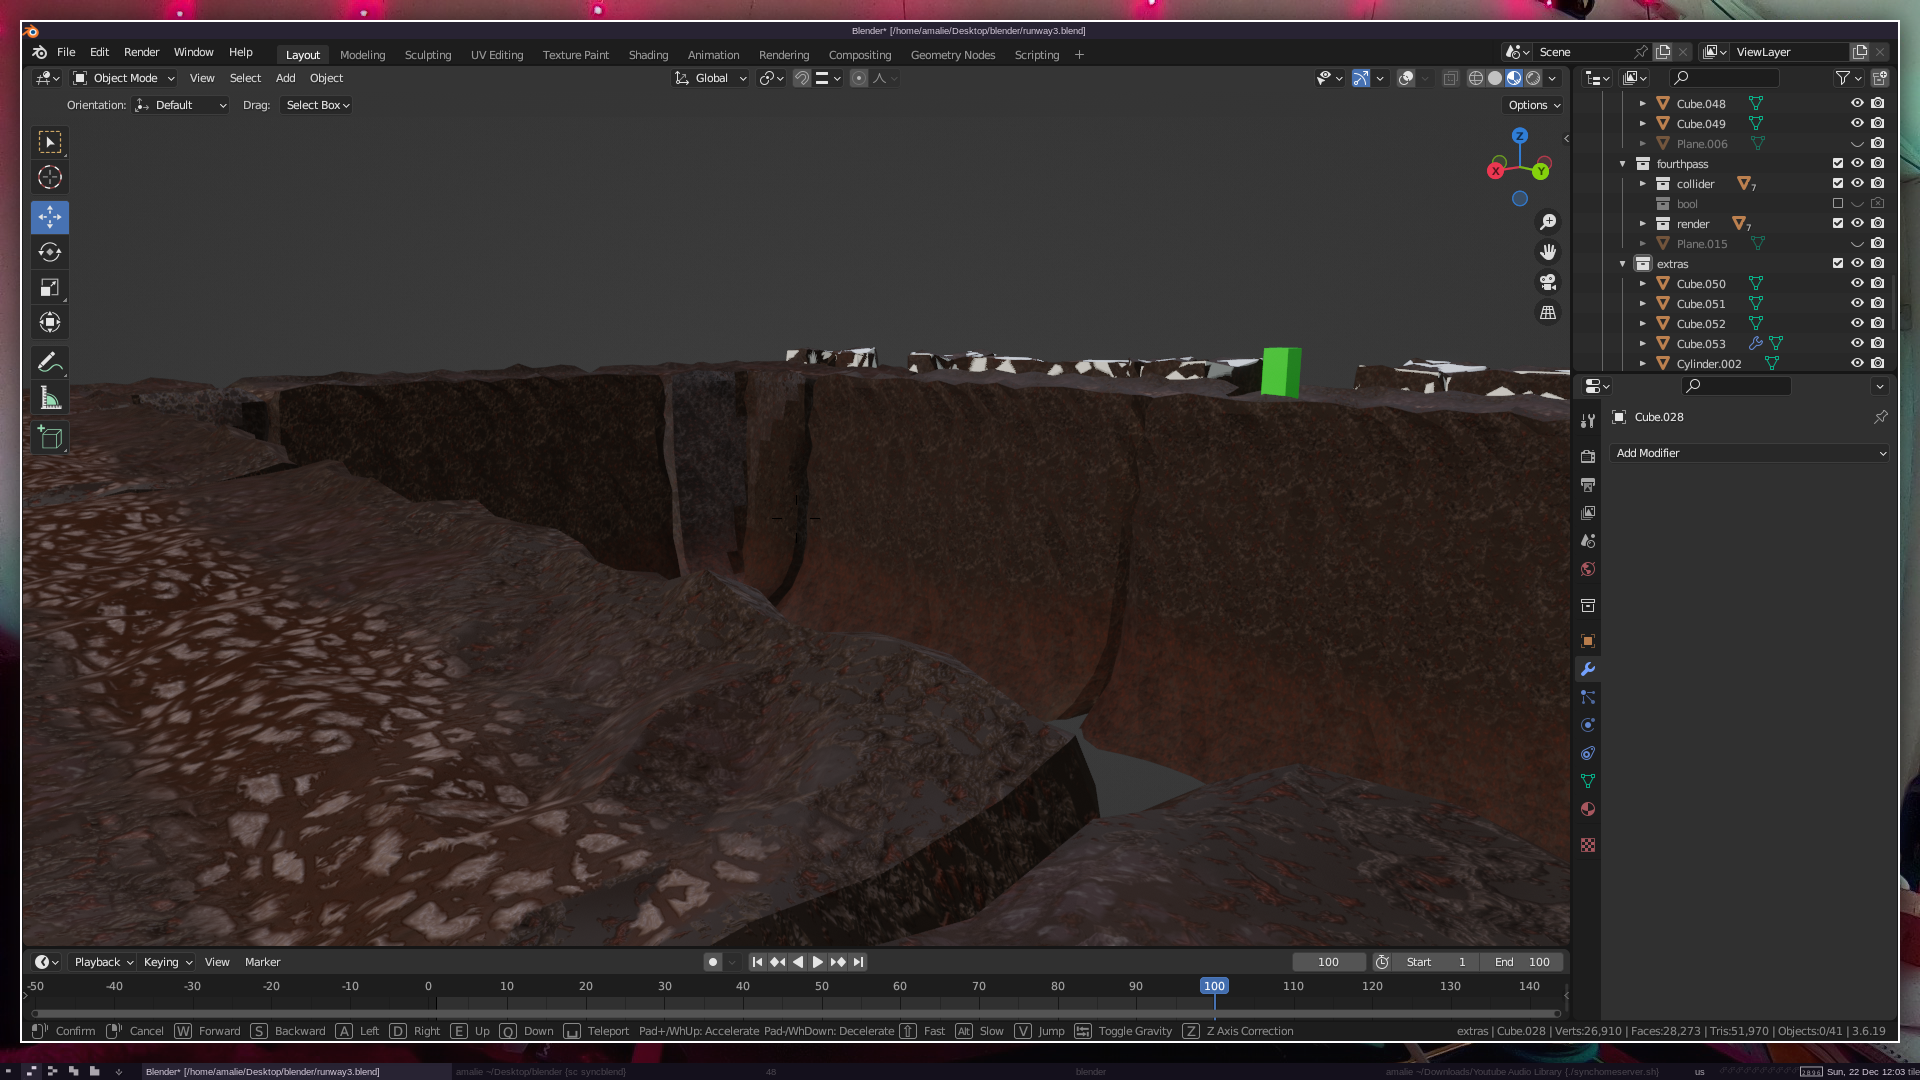The image size is (1920, 1080).
Task: Collapse the extras collection
Action: pyautogui.click(x=1622, y=264)
